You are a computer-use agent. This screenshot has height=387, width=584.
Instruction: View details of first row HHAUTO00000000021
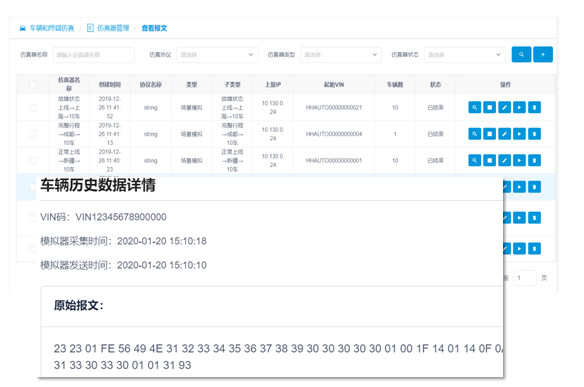pyautogui.click(x=474, y=107)
